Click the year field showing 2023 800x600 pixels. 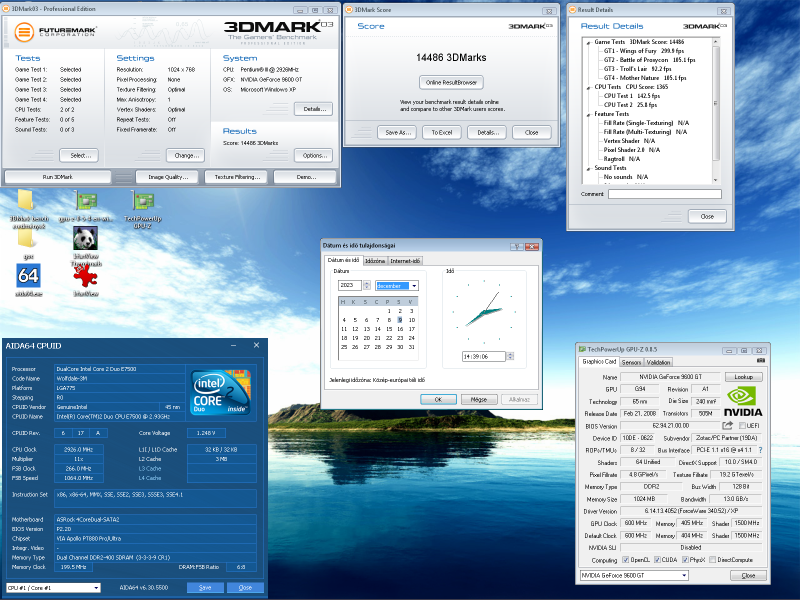point(350,286)
